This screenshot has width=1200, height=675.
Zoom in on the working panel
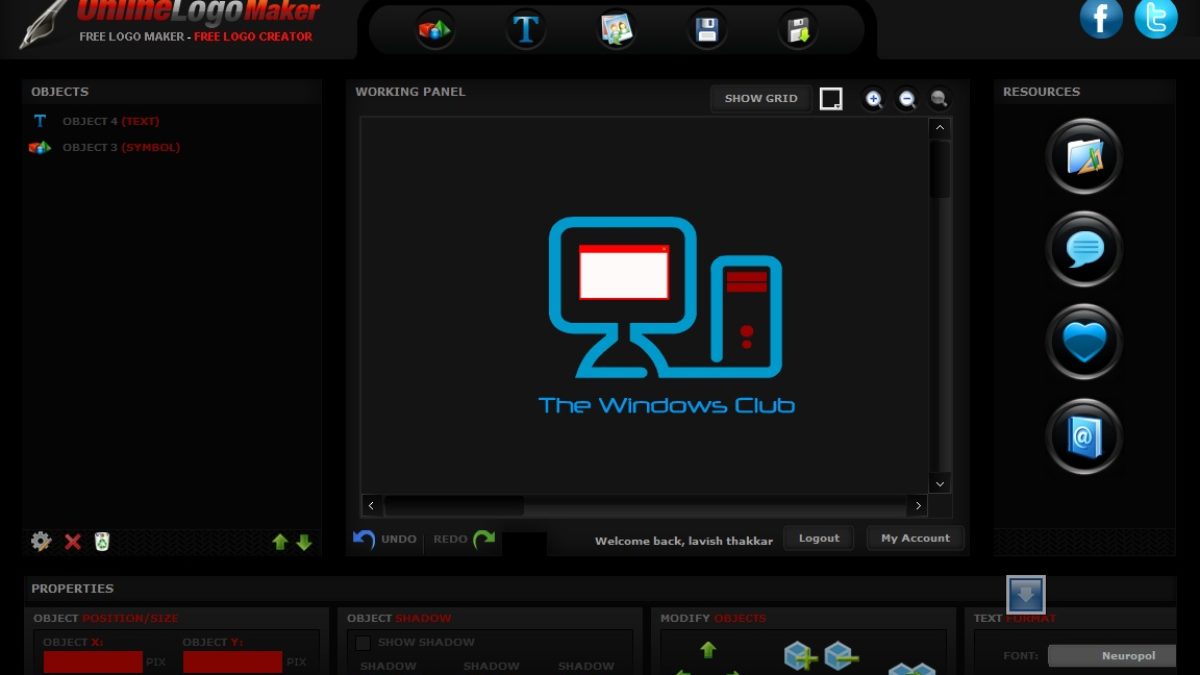click(874, 99)
